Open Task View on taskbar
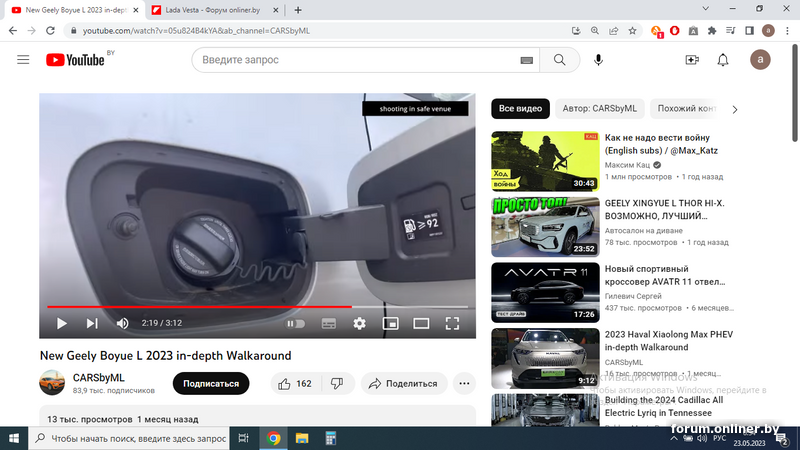 pyautogui.click(x=243, y=438)
